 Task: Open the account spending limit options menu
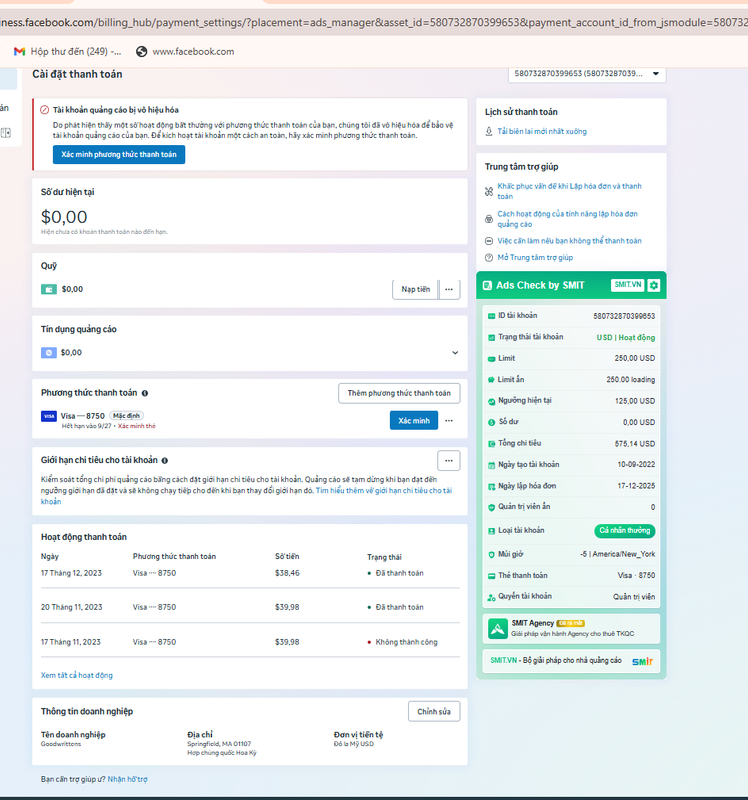click(x=449, y=461)
